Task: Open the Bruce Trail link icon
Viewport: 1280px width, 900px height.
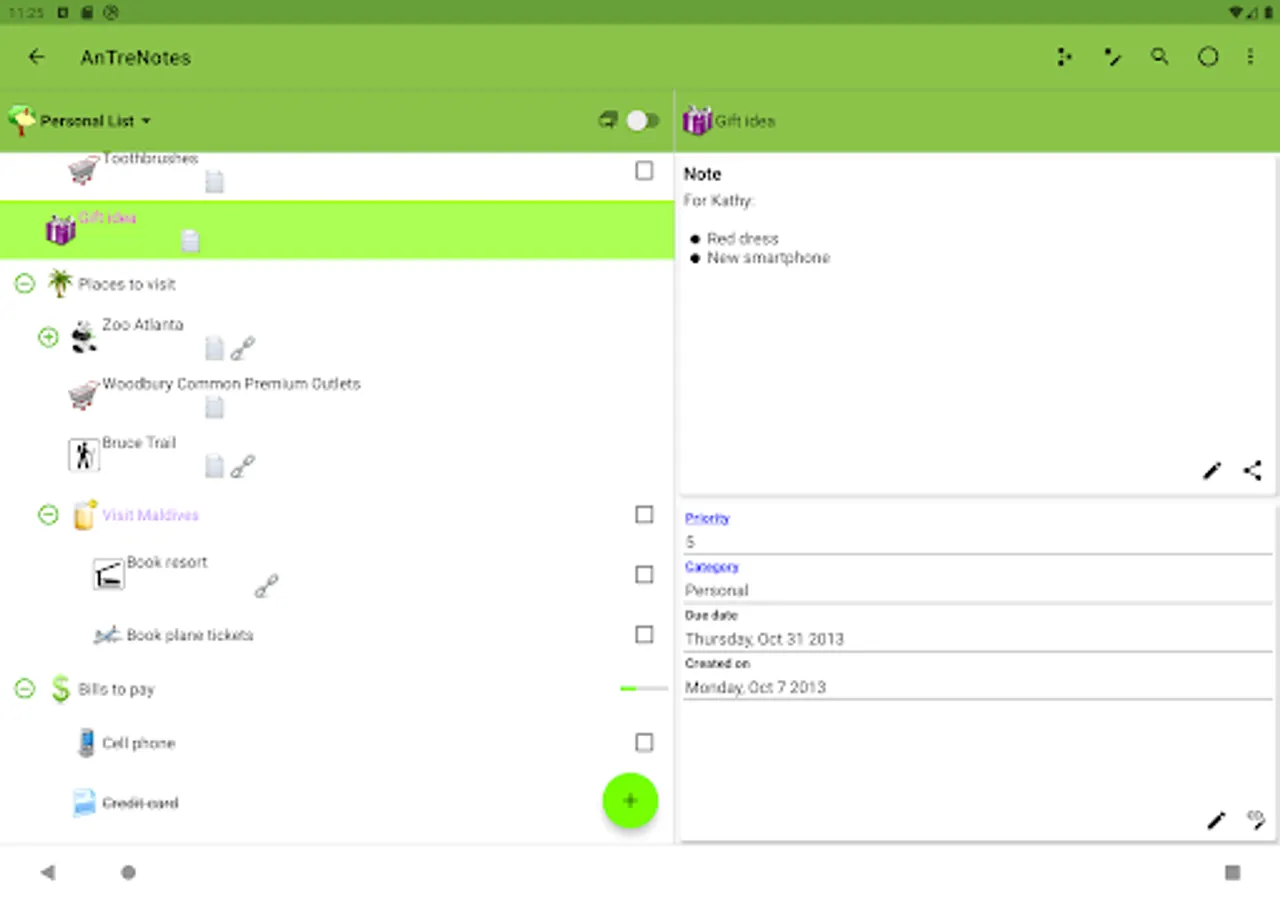Action: pyautogui.click(x=243, y=466)
